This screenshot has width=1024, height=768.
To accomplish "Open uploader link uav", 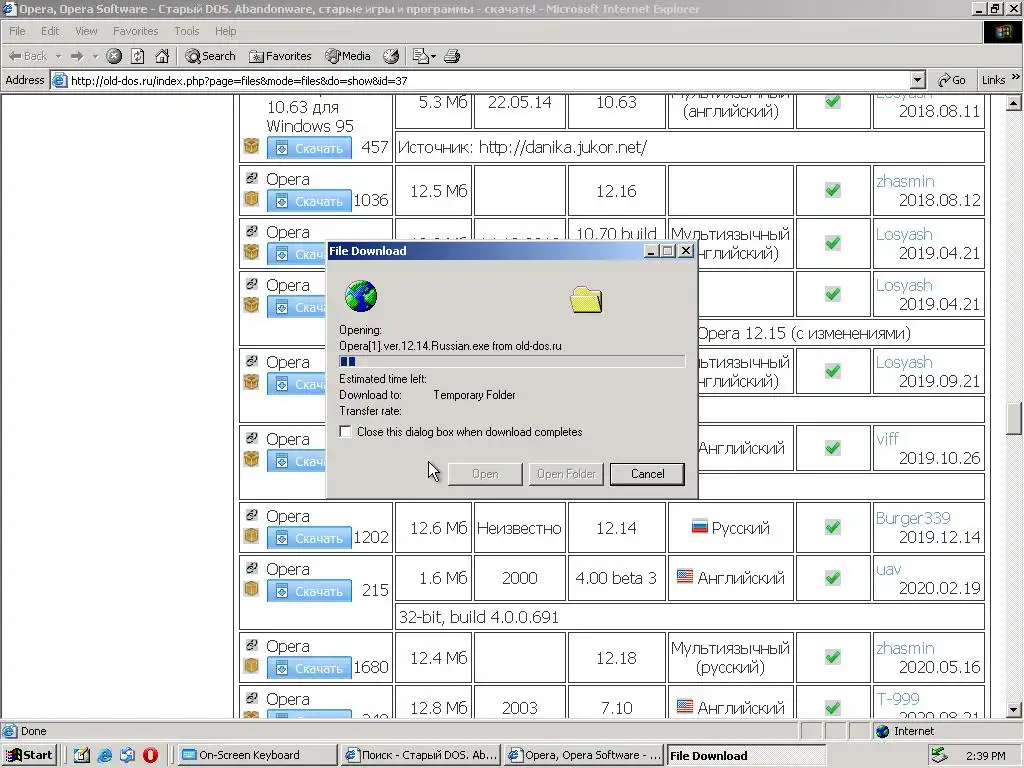I will click(x=888, y=569).
